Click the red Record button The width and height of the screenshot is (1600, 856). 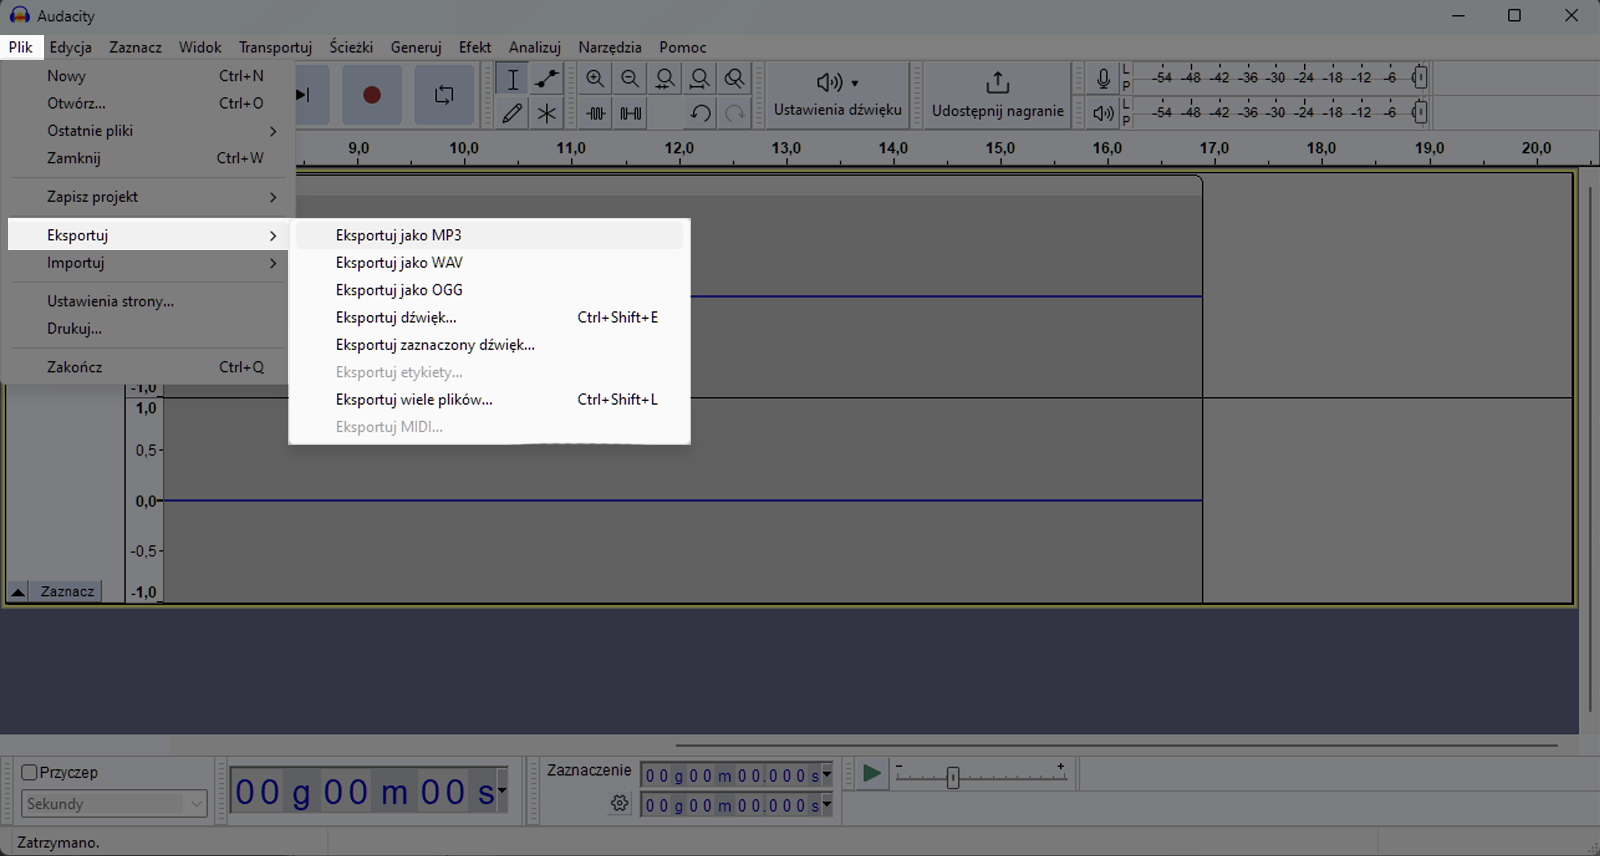(371, 95)
